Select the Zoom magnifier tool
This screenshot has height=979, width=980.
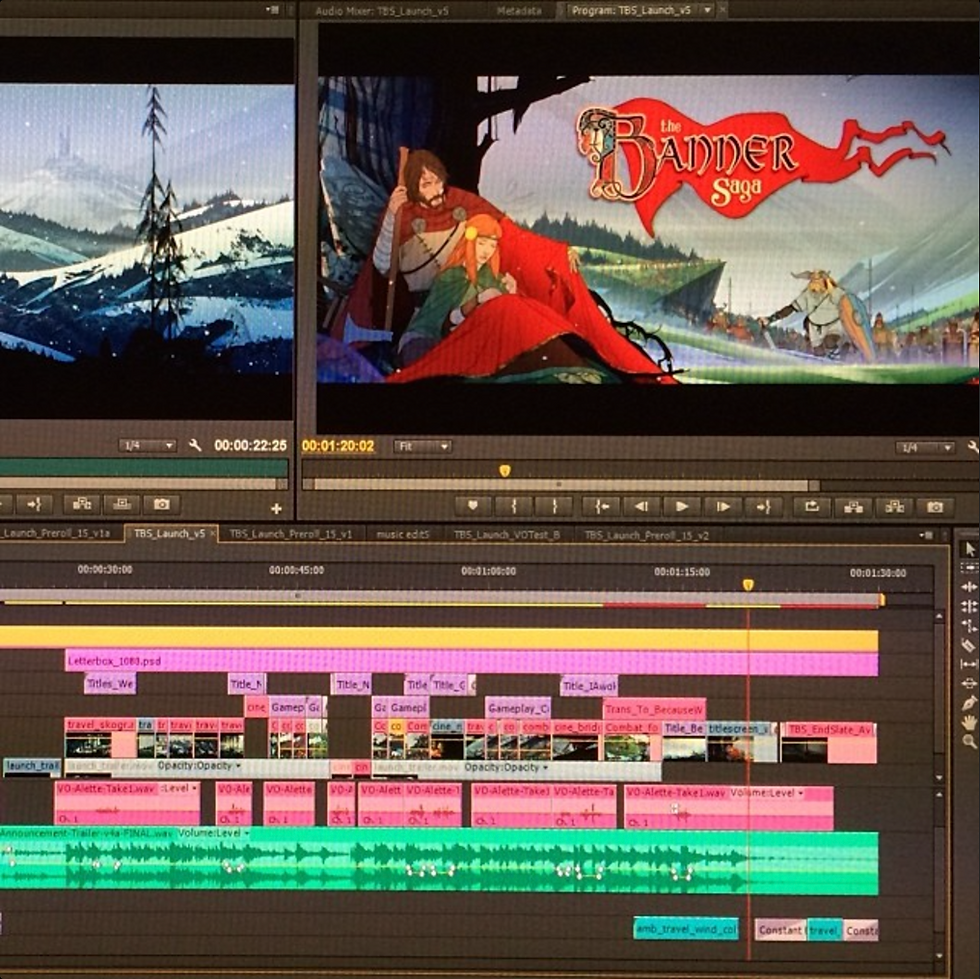tap(969, 742)
